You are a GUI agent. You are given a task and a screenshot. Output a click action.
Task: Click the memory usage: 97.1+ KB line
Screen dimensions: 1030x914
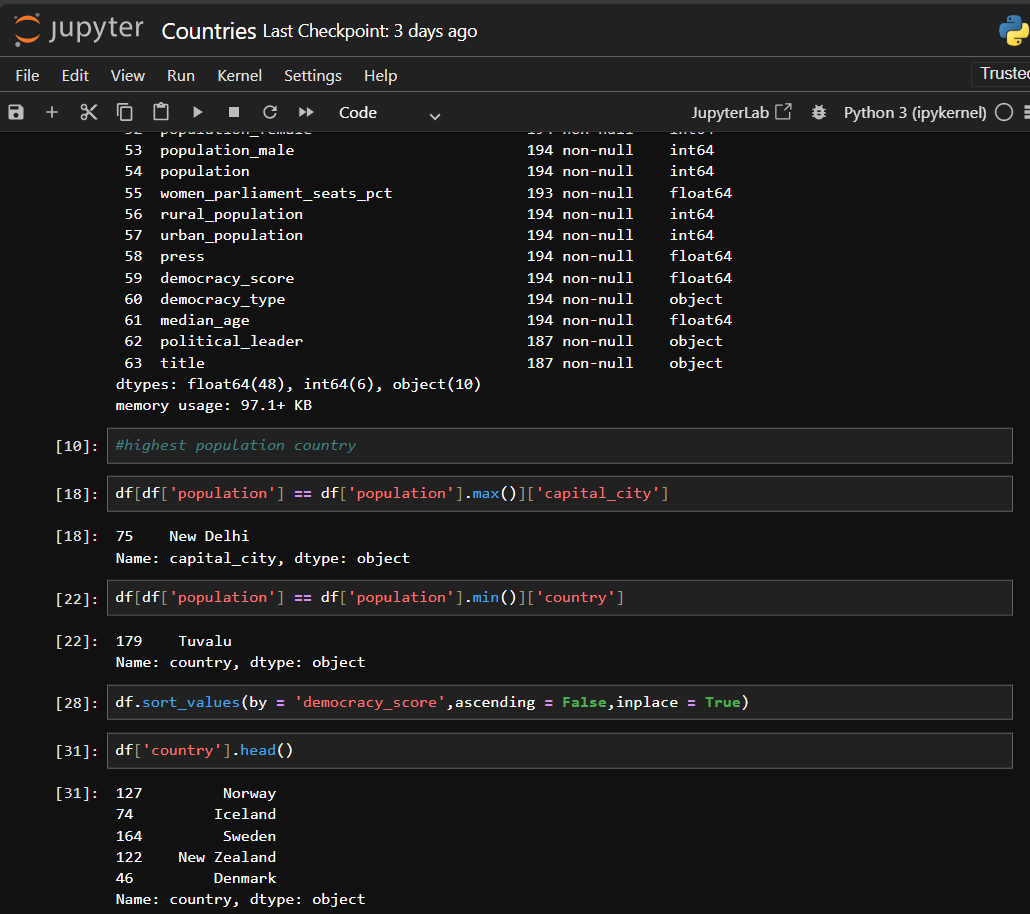coord(213,405)
